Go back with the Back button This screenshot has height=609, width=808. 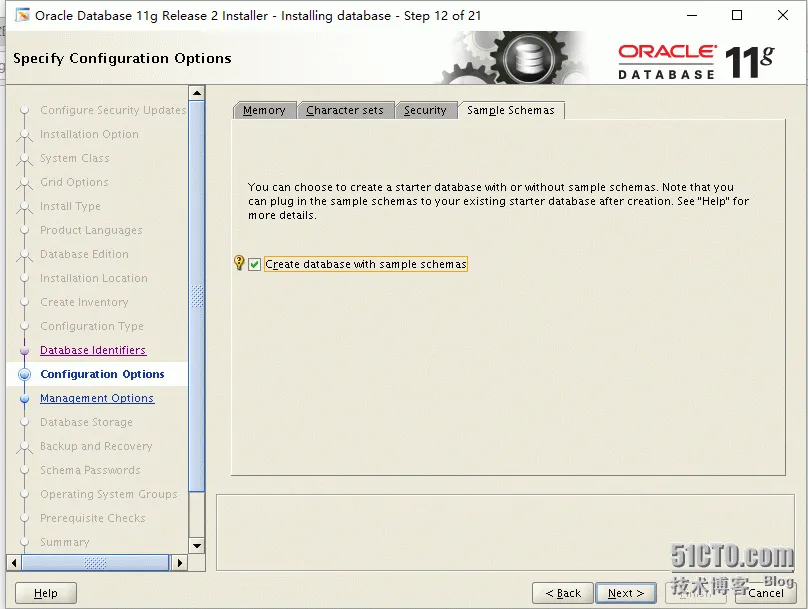click(563, 593)
